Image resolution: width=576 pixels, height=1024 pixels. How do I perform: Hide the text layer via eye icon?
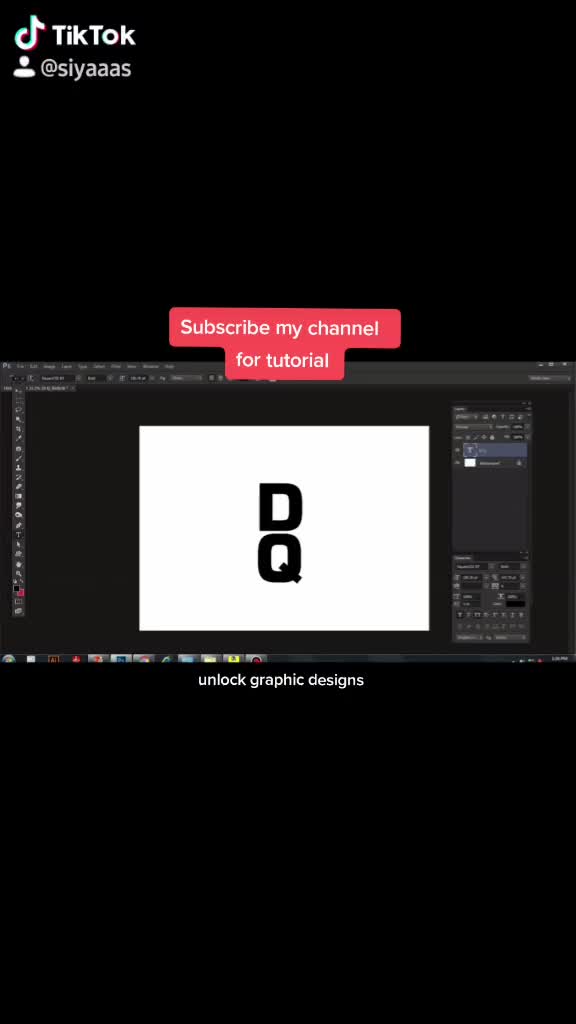pyautogui.click(x=457, y=450)
